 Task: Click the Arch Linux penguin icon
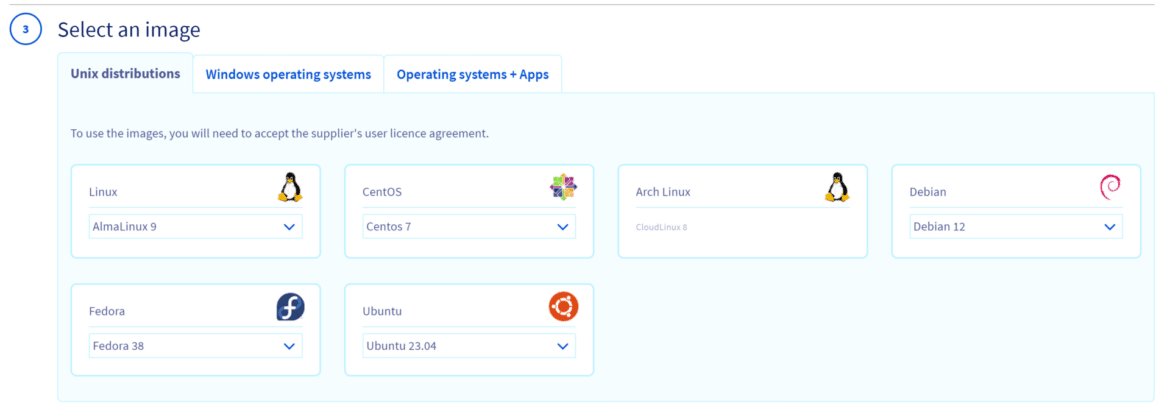[x=837, y=187]
